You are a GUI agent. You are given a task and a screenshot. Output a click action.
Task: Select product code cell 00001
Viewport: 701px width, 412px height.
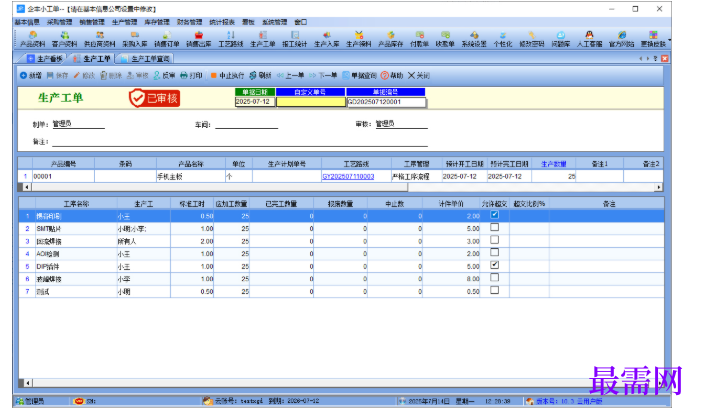tap(63, 177)
